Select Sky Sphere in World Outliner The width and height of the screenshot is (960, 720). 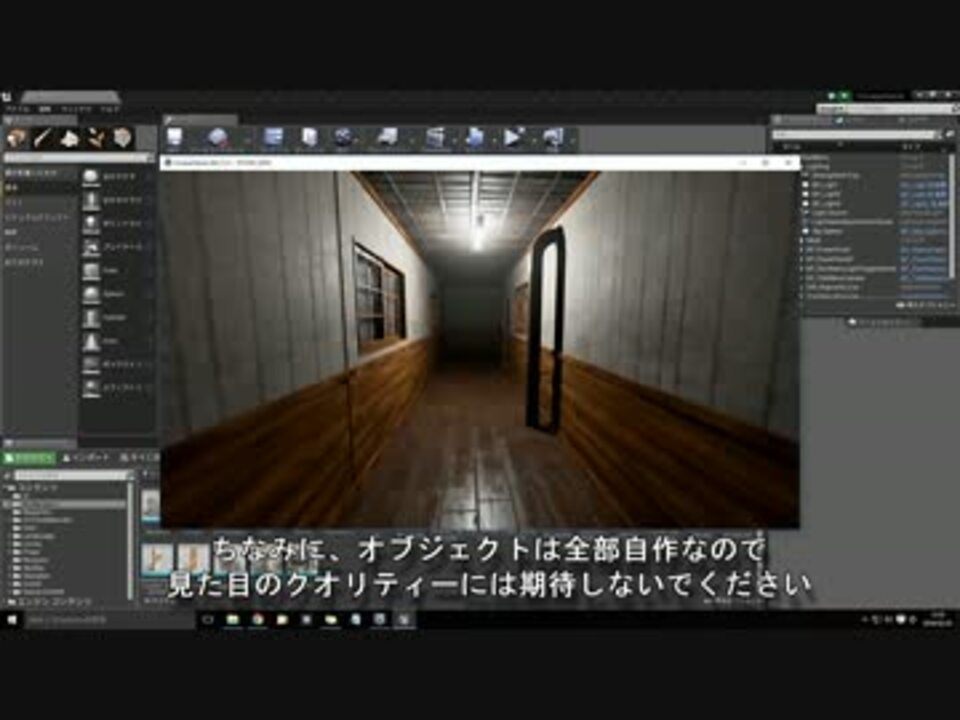point(828,231)
